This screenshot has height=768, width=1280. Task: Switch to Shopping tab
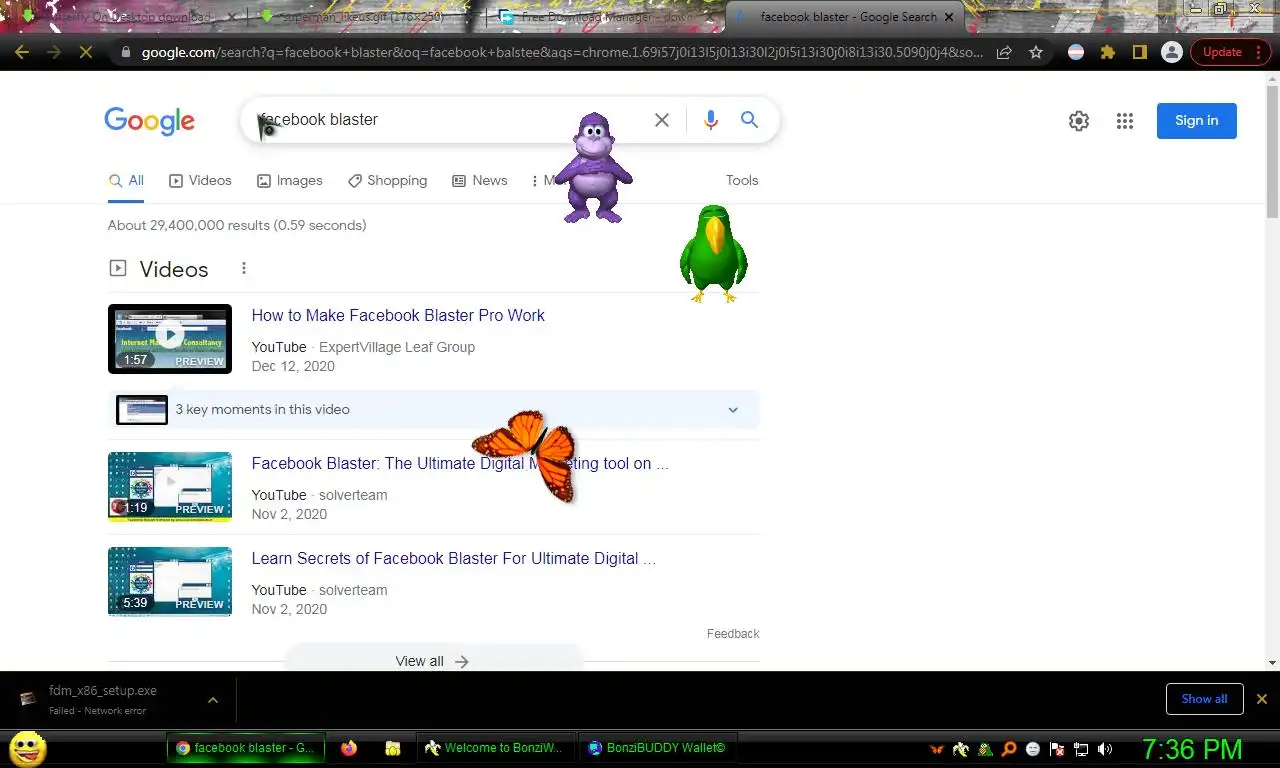(387, 181)
